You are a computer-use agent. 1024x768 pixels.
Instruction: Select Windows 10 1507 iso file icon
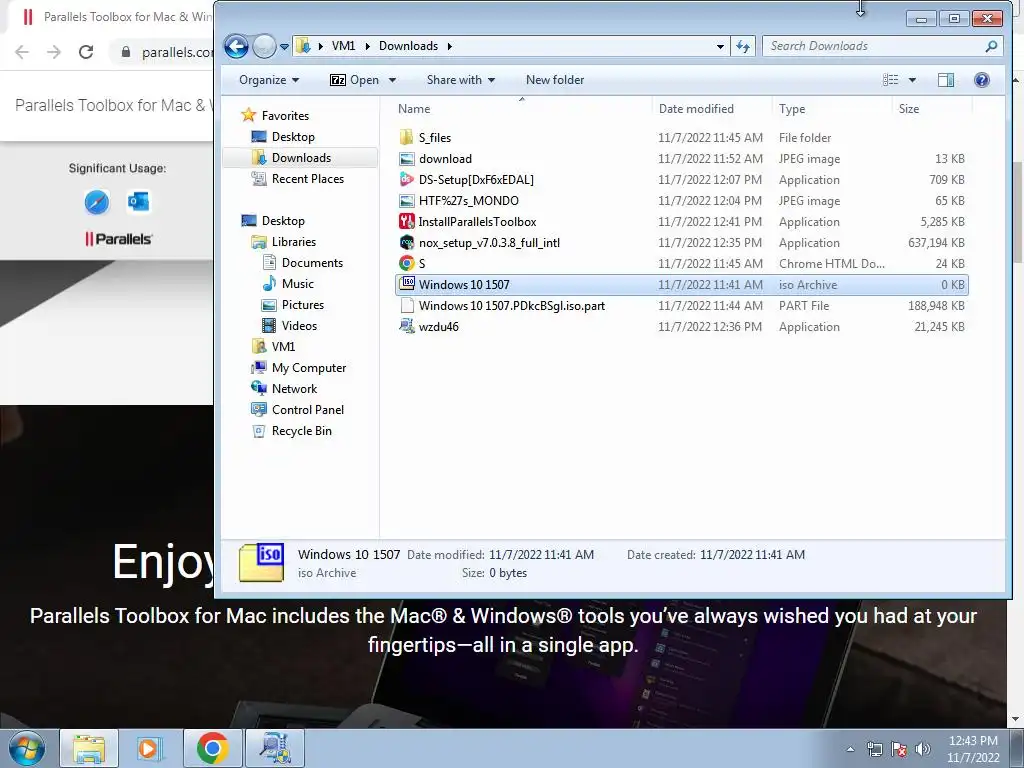coord(406,284)
